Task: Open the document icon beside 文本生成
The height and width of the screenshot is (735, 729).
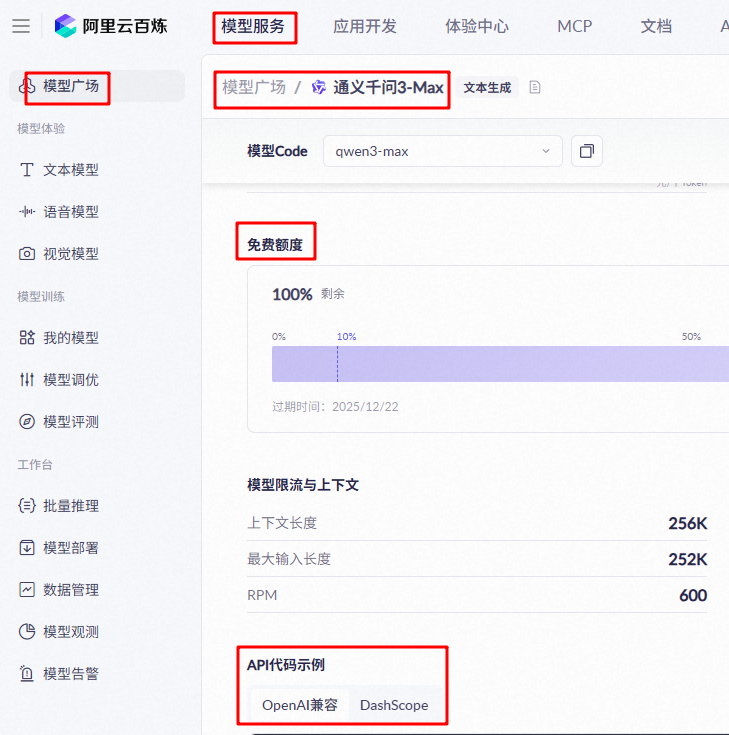Action: pyautogui.click(x=534, y=87)
